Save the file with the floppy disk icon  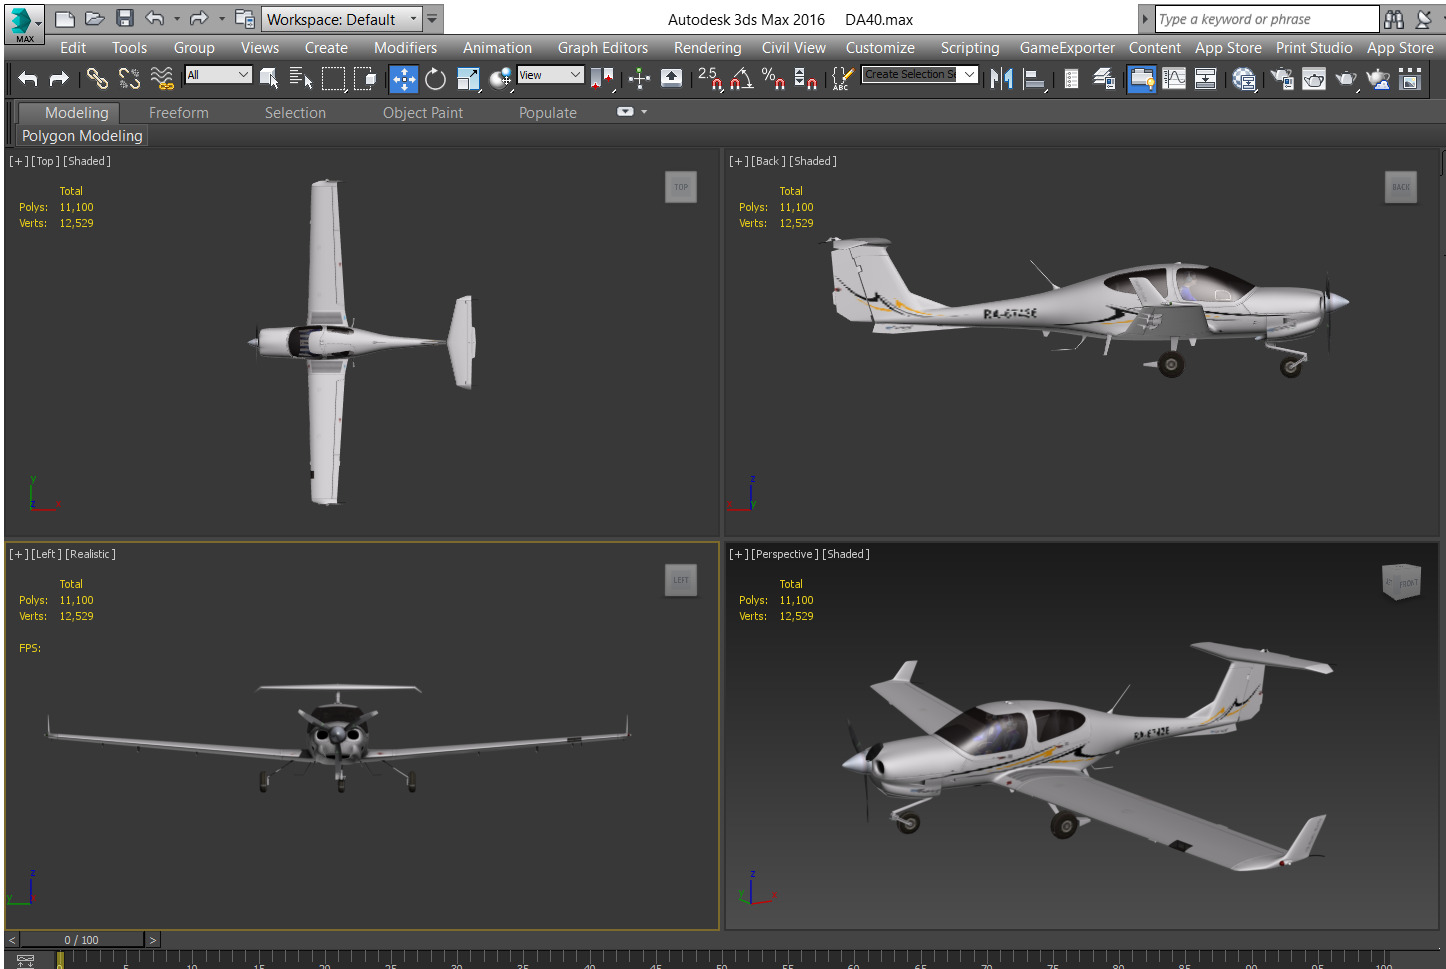coord(124,19)
